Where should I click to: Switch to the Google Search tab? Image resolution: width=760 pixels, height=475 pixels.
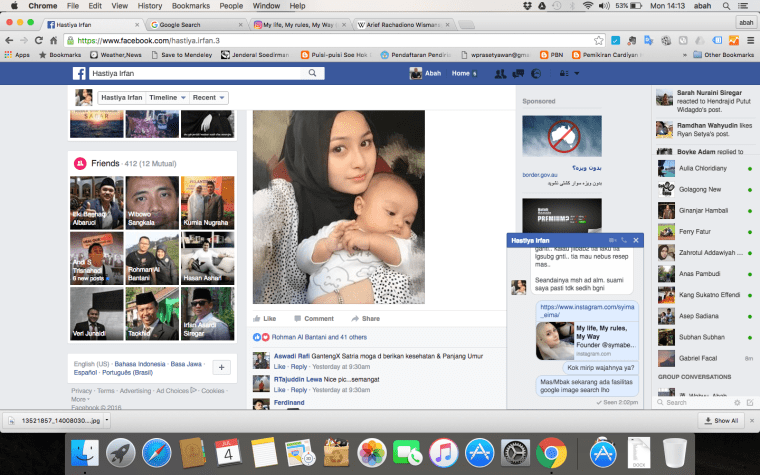196,25
